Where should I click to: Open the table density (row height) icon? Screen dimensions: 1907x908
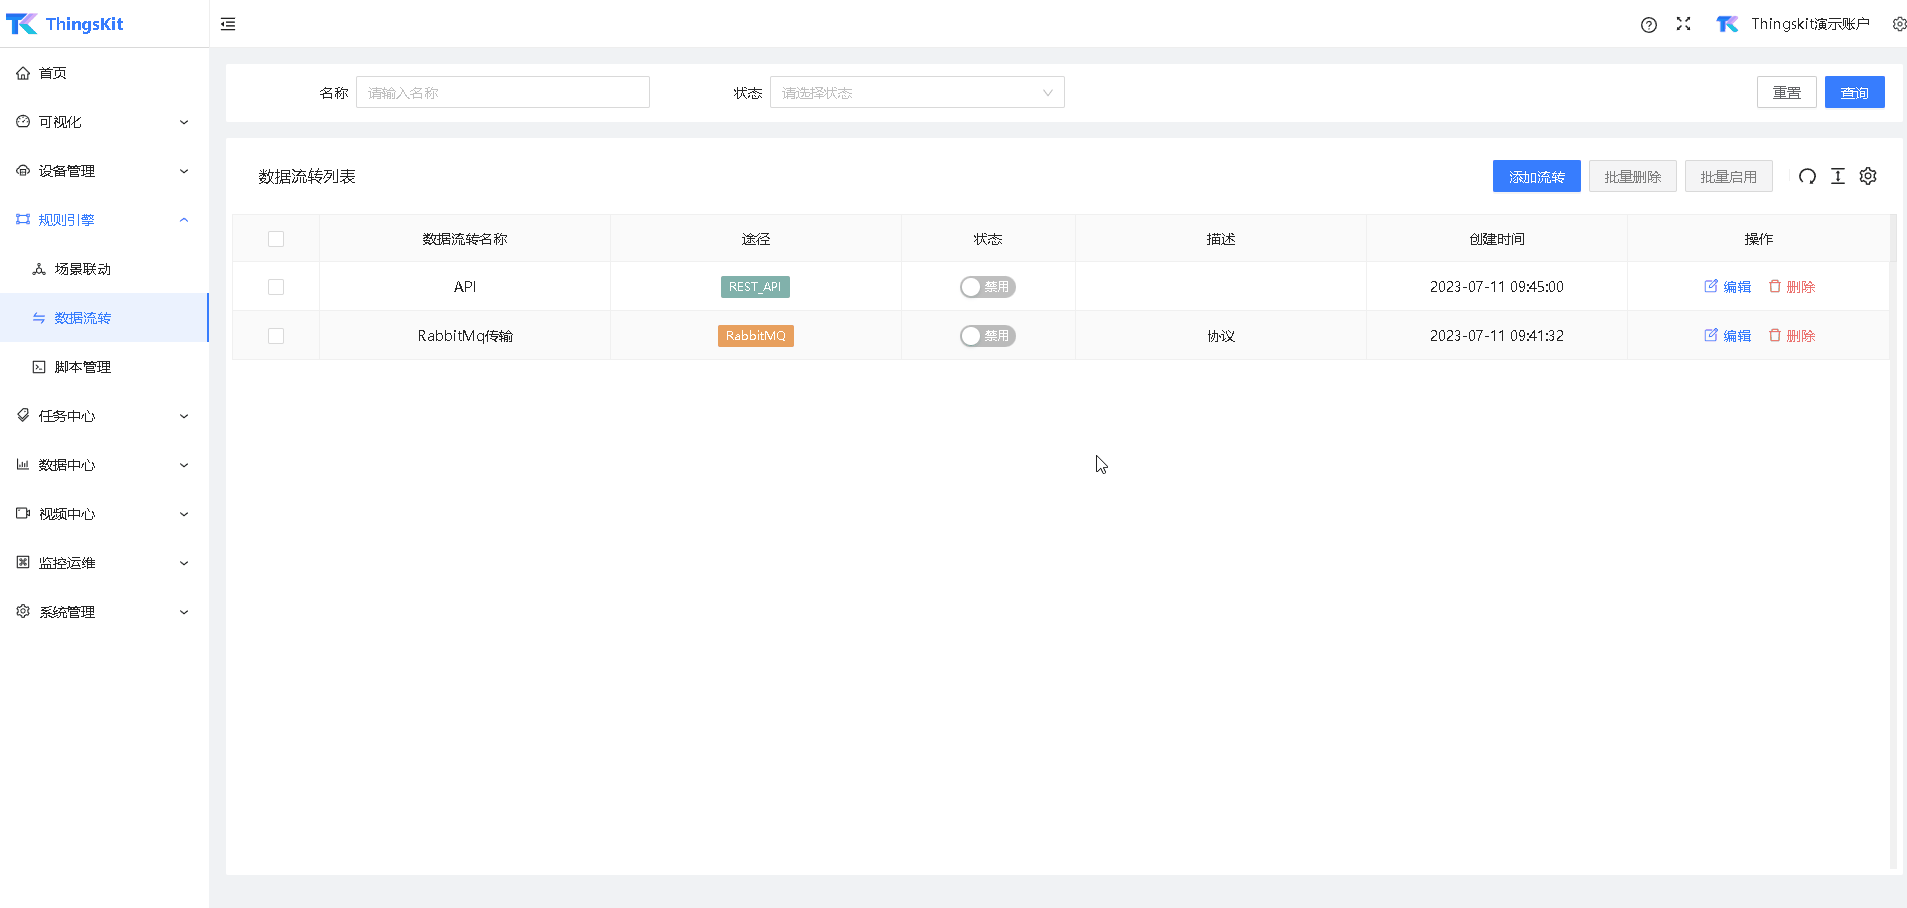1838,177
